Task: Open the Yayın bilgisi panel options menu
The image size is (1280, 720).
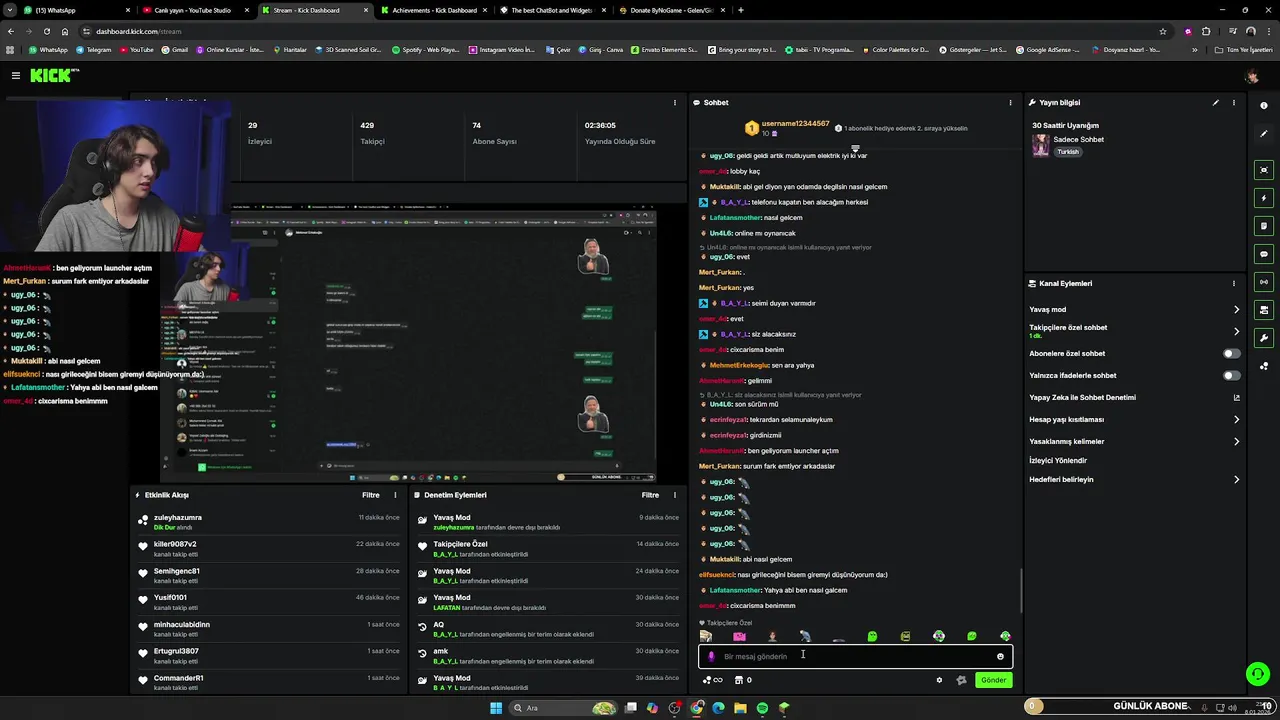Action: pyautogui.click(x=1233, y=102)
